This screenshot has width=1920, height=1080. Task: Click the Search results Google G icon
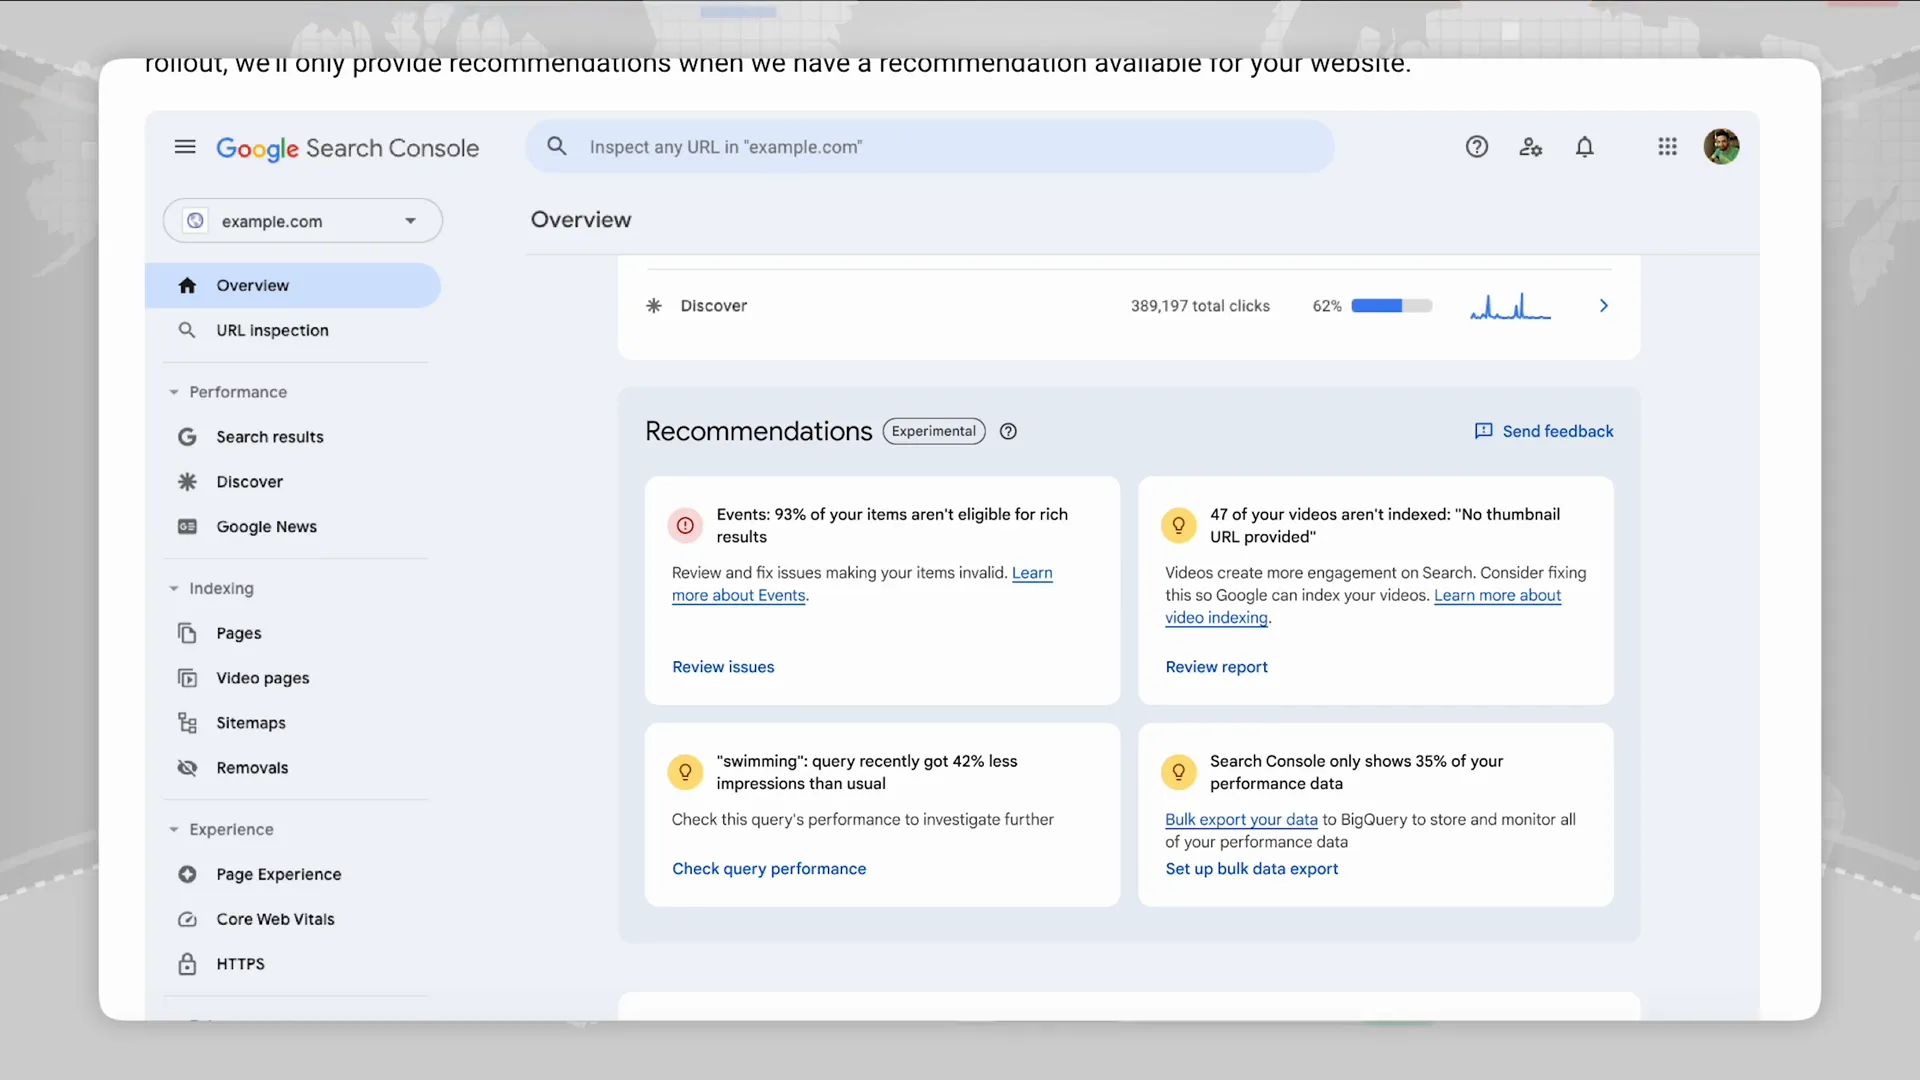tap(187, 437)
